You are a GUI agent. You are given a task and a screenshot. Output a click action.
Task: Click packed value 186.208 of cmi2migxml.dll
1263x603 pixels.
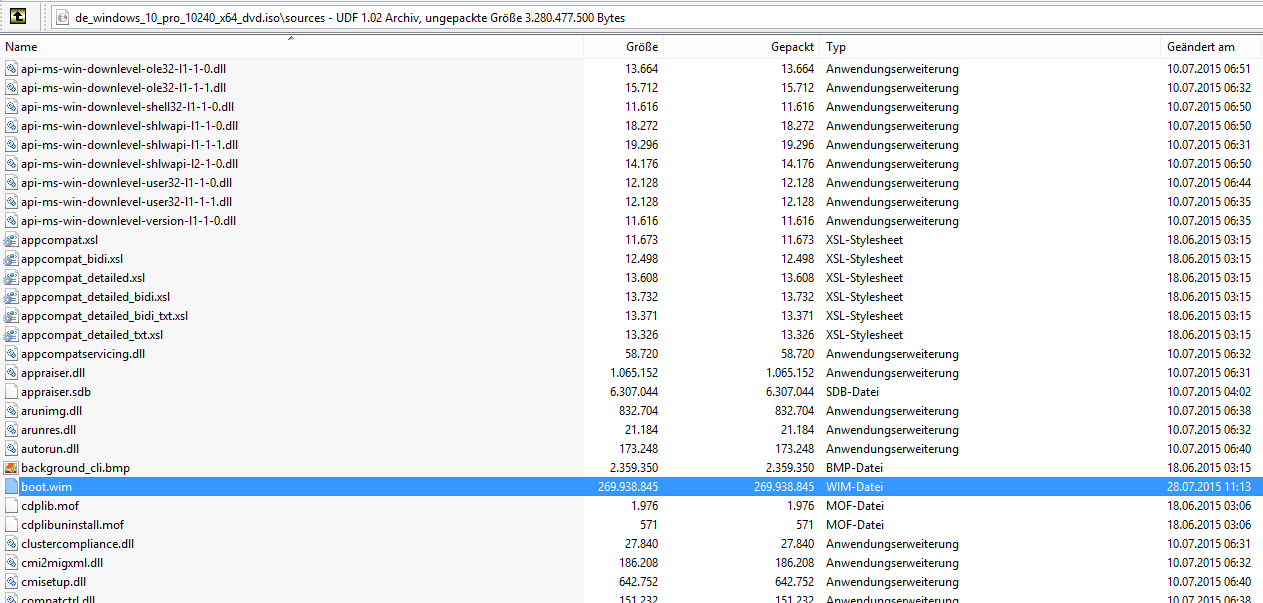click(x=795, y=563)
